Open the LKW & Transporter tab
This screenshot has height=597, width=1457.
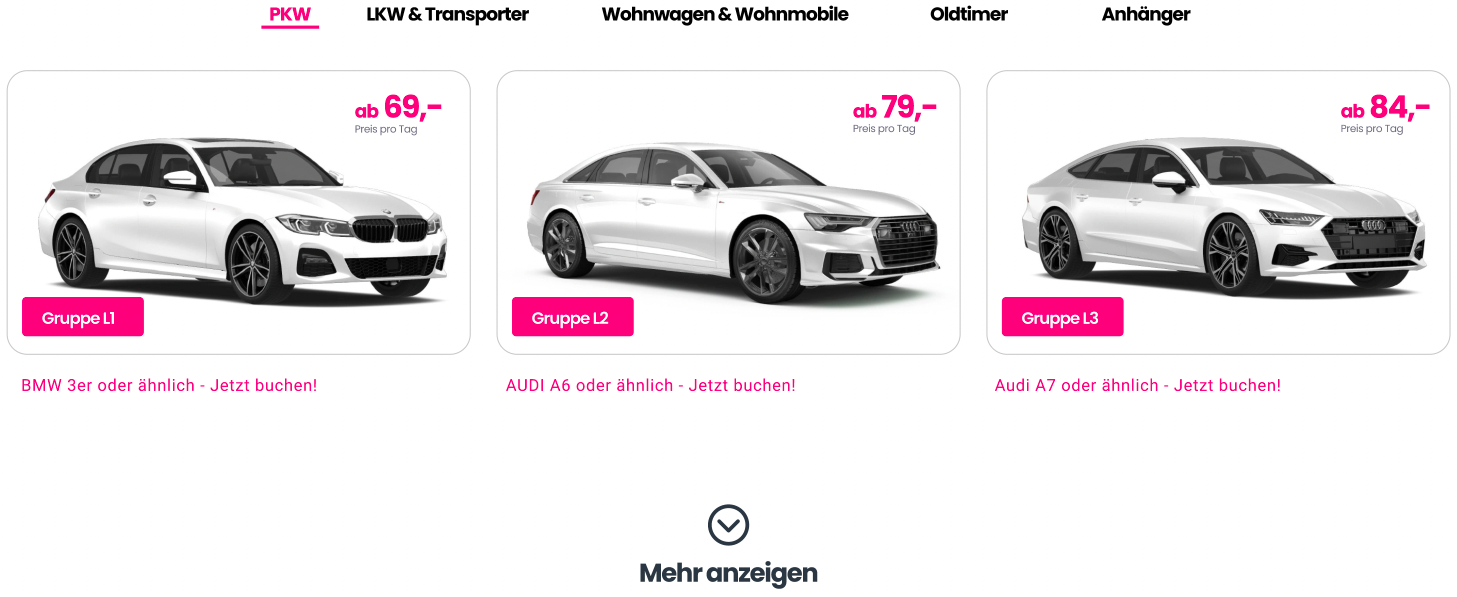coord(447,14)
